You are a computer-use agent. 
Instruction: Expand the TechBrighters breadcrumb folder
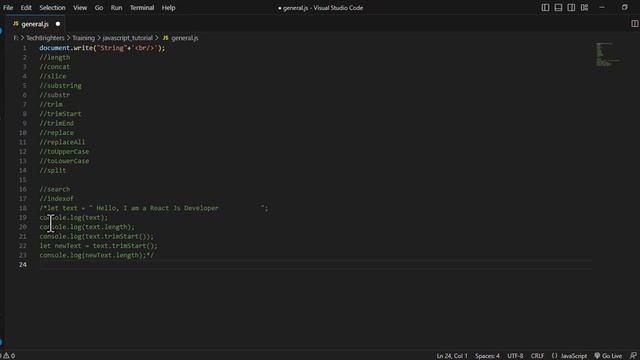click(45, 38)
